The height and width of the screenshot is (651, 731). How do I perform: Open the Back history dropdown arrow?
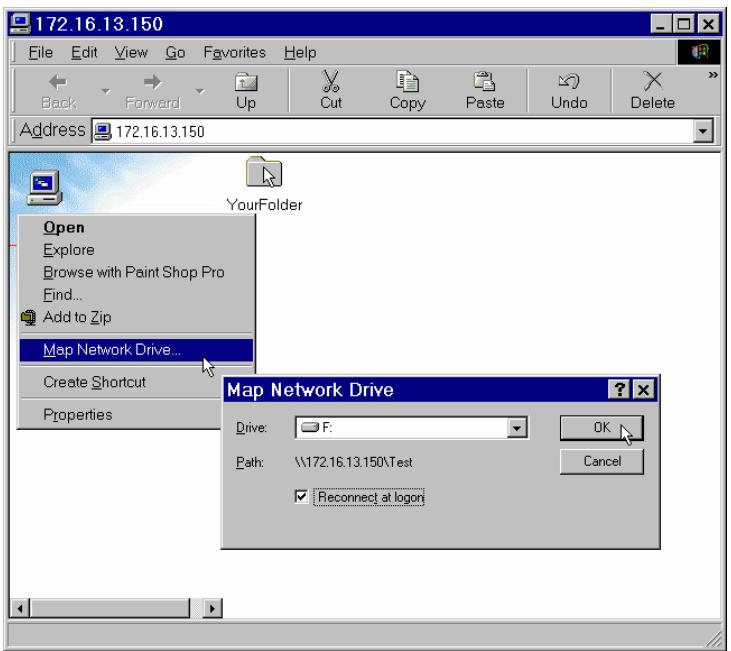coord(106,91)
